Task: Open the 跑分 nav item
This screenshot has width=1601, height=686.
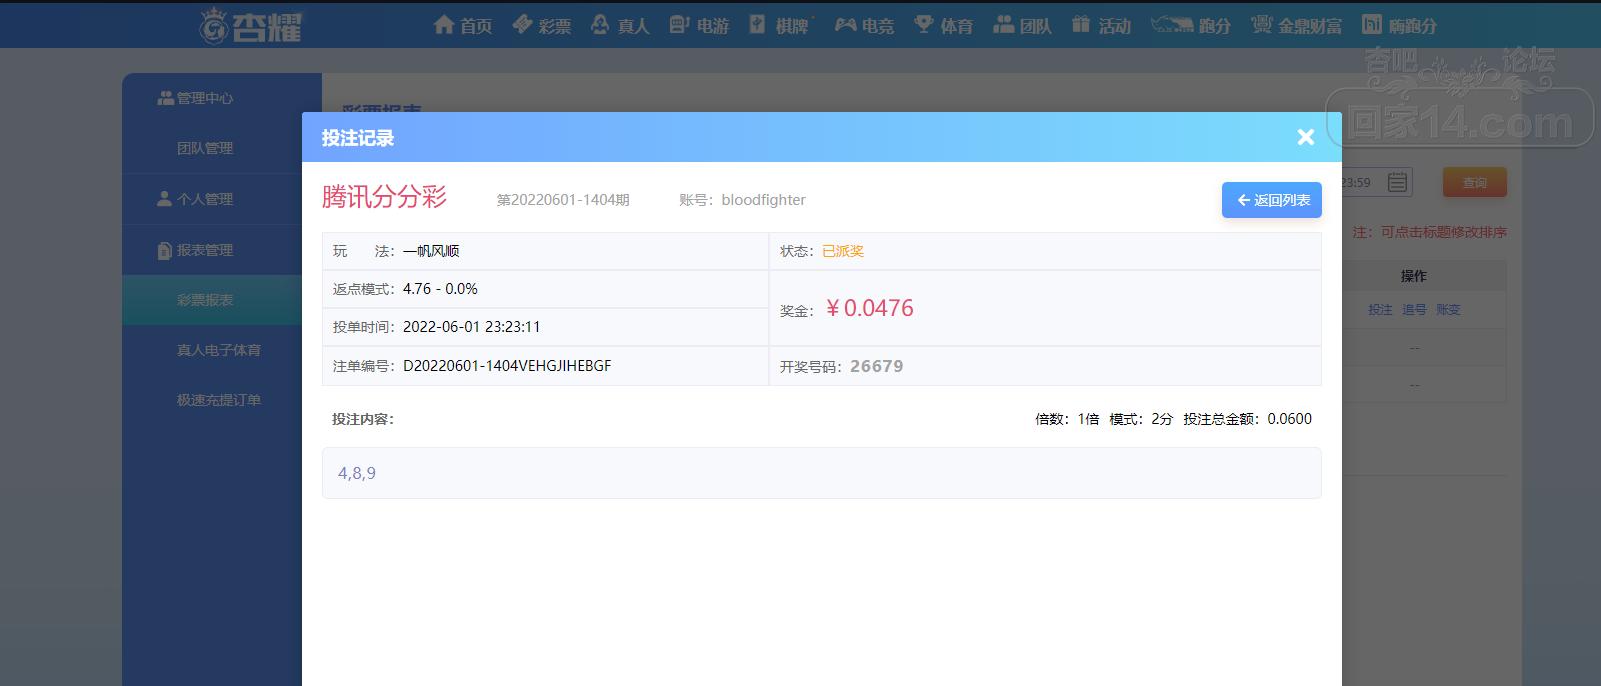Action: pyautogui.click(x=1190, y=25)
